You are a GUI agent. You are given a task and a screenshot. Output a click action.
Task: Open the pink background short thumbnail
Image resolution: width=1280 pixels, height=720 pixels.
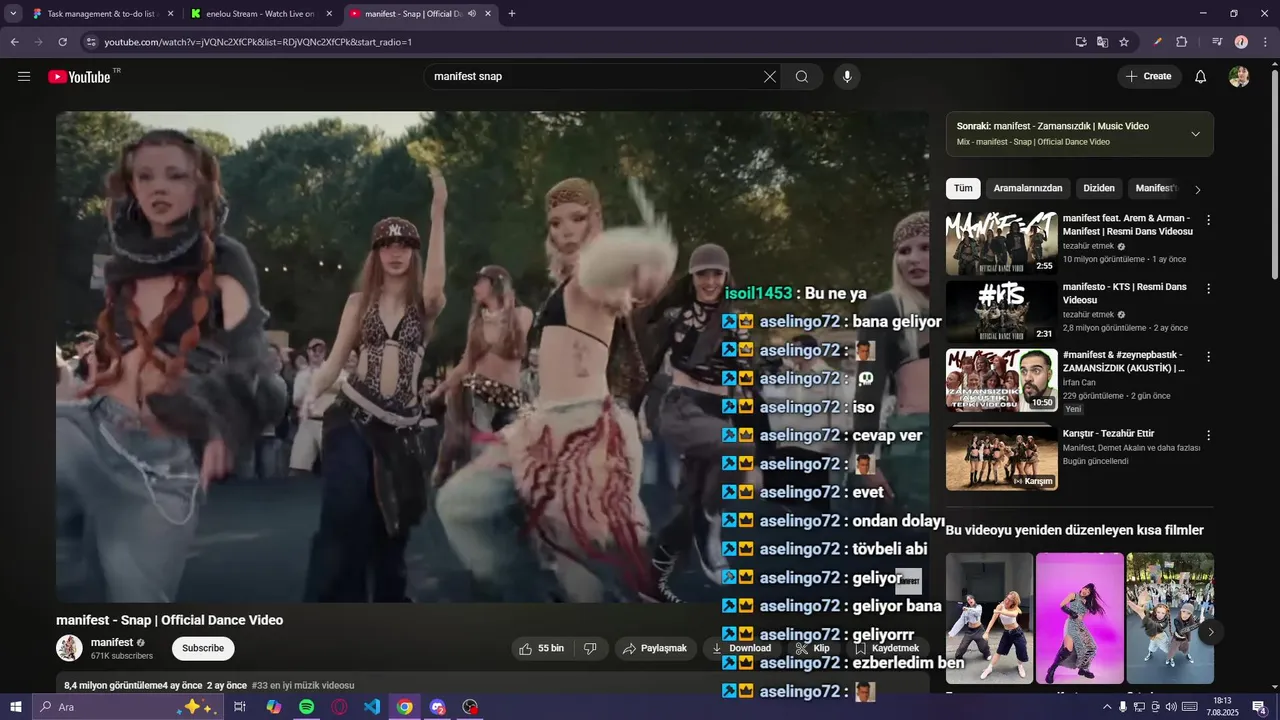pyautogui.click(x=1080, y=618)
